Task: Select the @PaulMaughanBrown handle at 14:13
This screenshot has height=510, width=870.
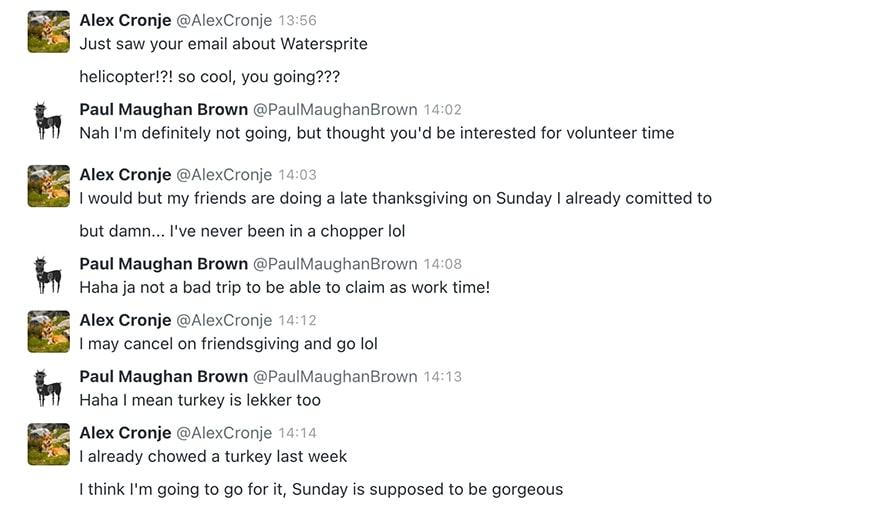Action: click(335, 377)
